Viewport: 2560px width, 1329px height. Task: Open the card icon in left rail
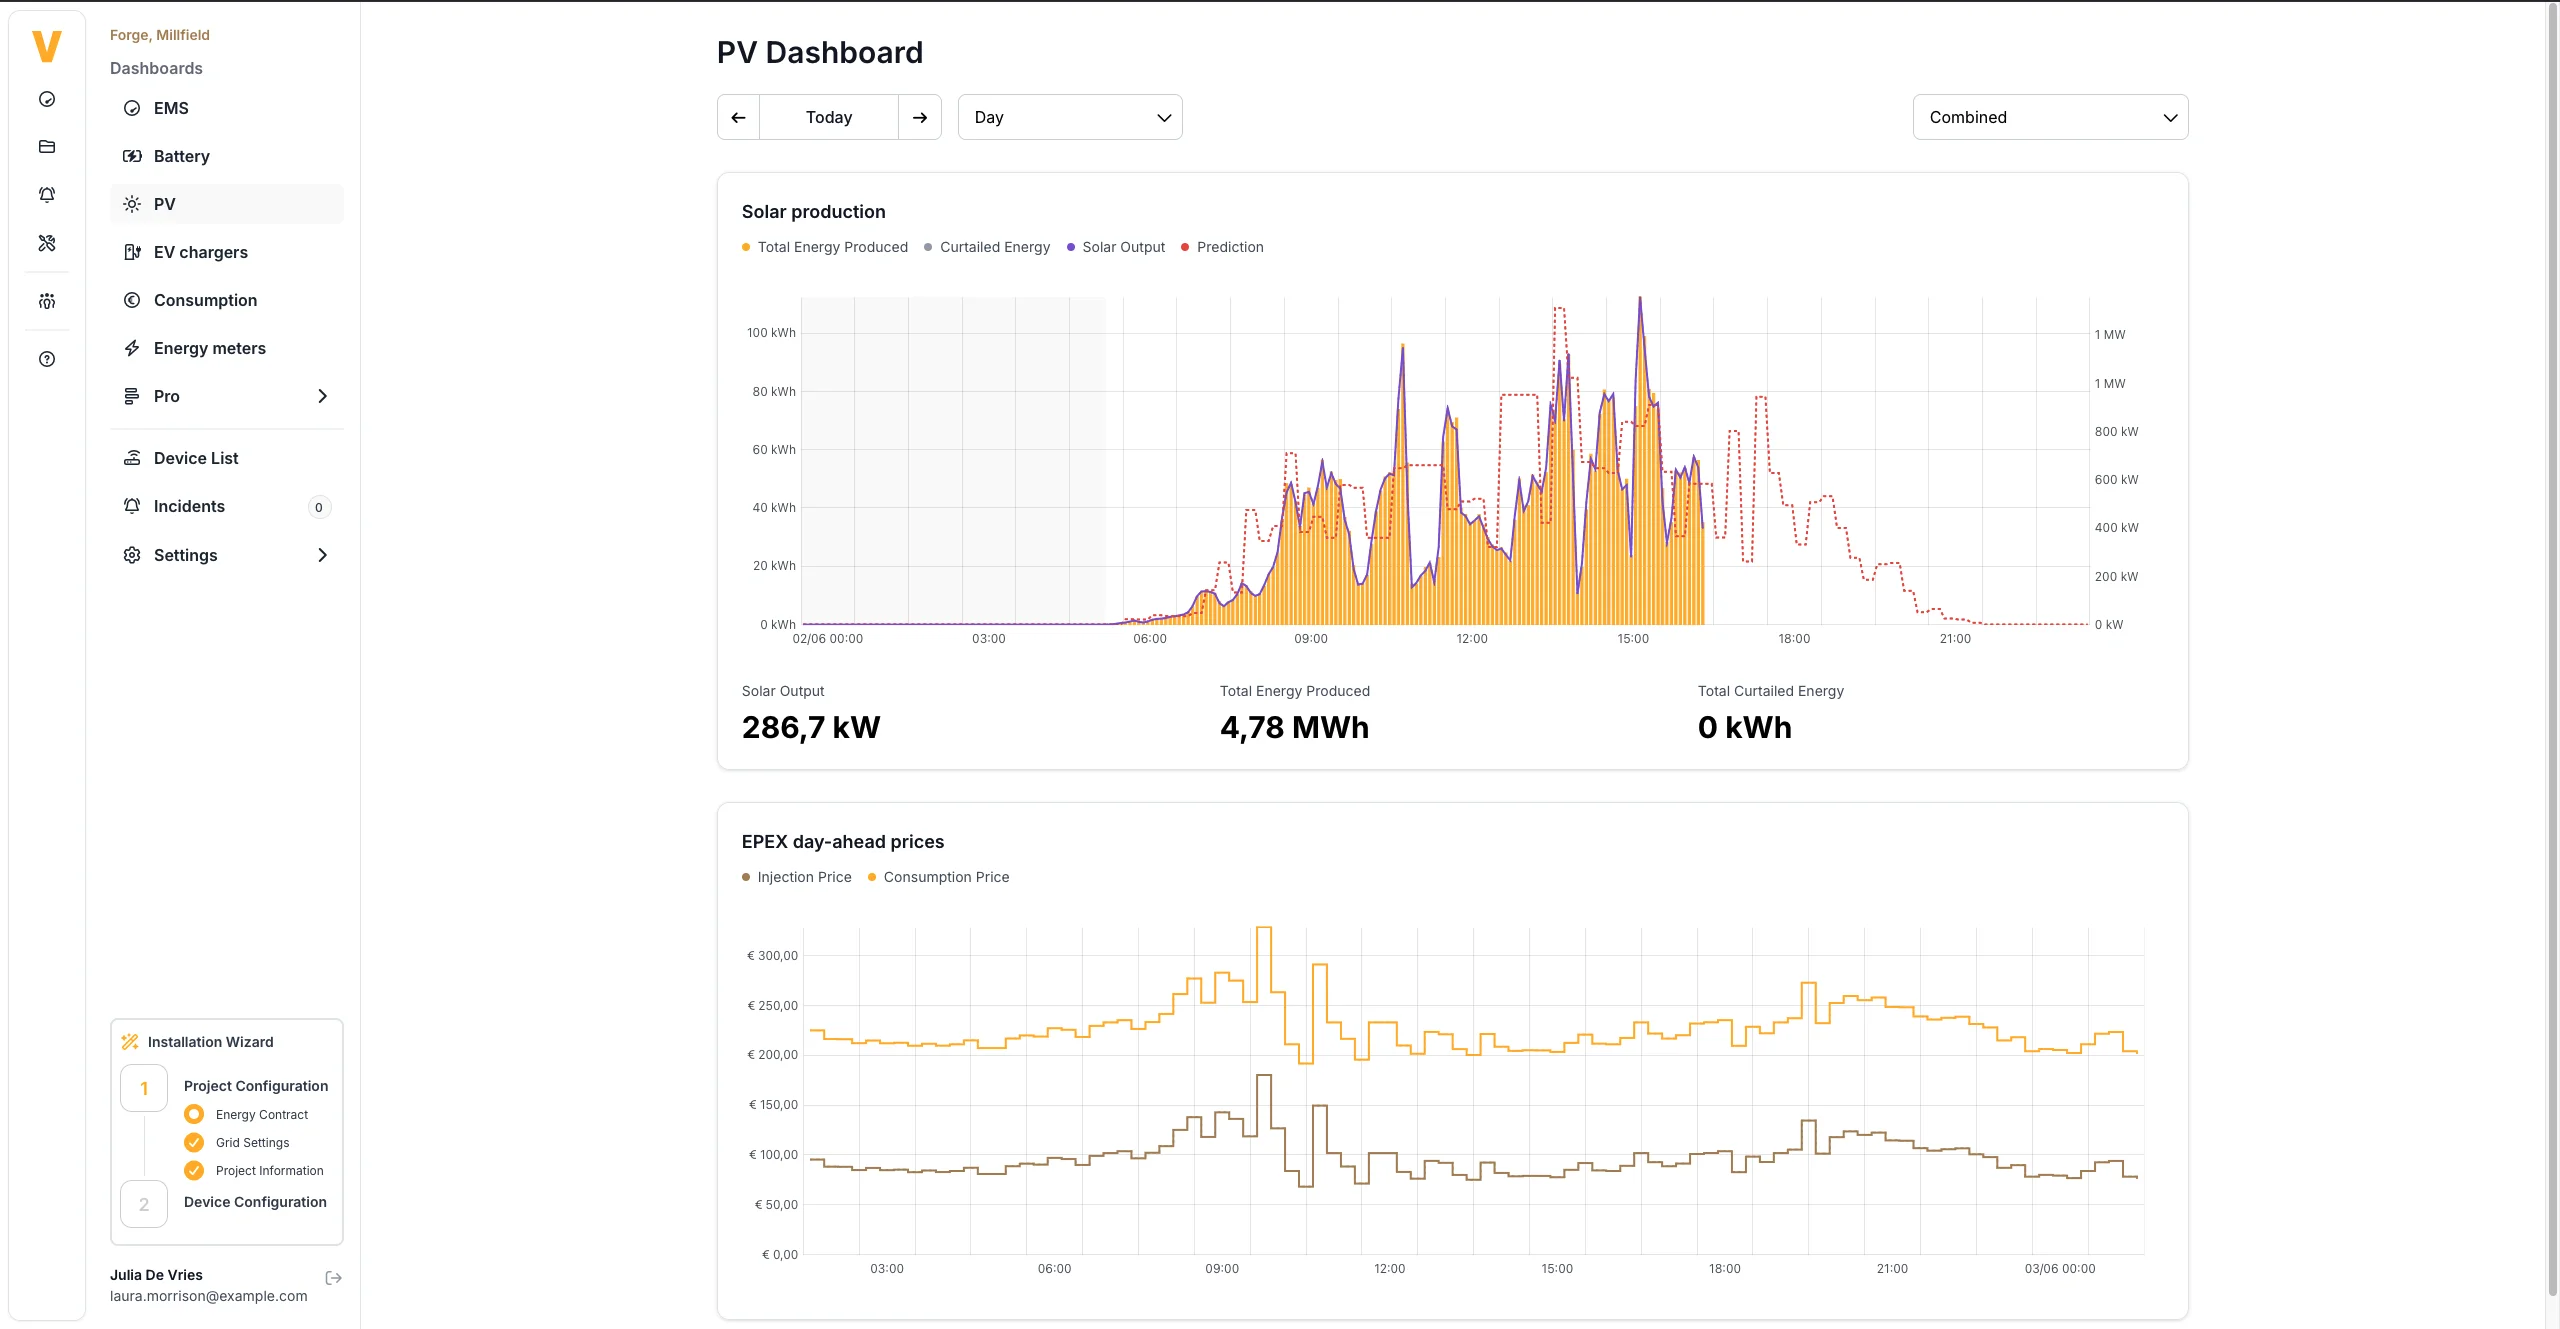point(47,147)
